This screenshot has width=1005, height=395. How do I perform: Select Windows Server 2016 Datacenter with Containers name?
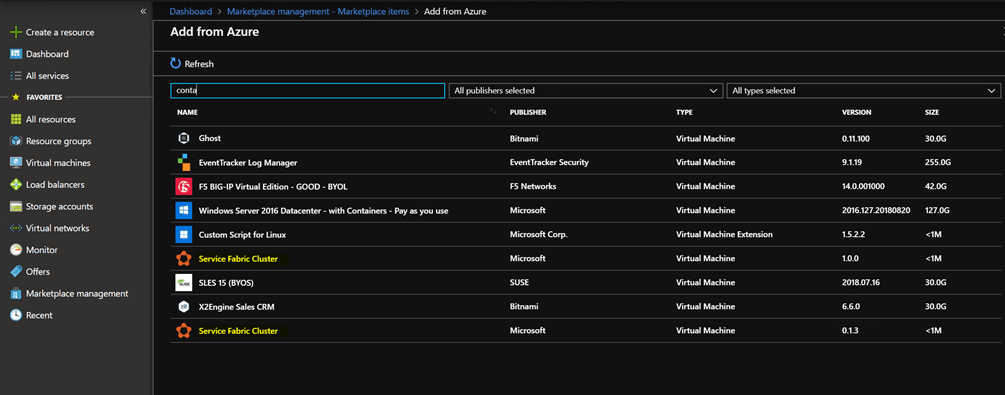coord(324,211)
